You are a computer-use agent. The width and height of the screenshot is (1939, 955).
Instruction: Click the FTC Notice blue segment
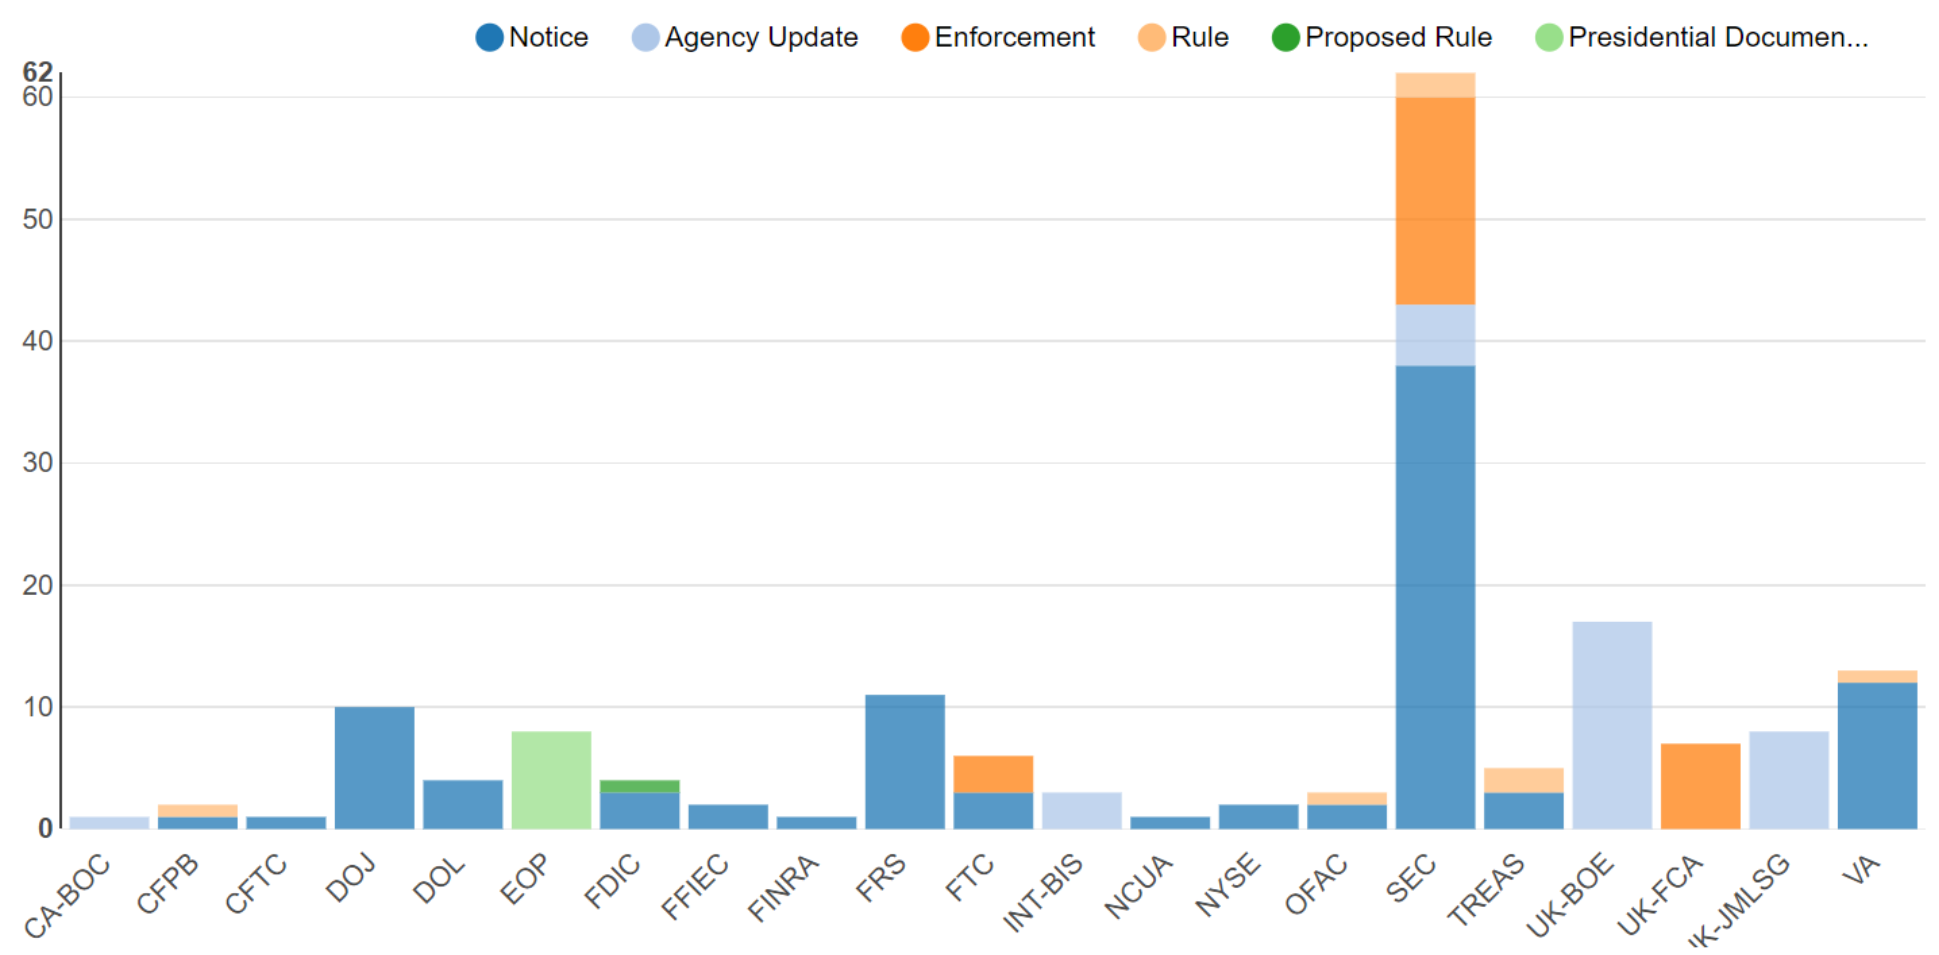[x=993, y=810]
